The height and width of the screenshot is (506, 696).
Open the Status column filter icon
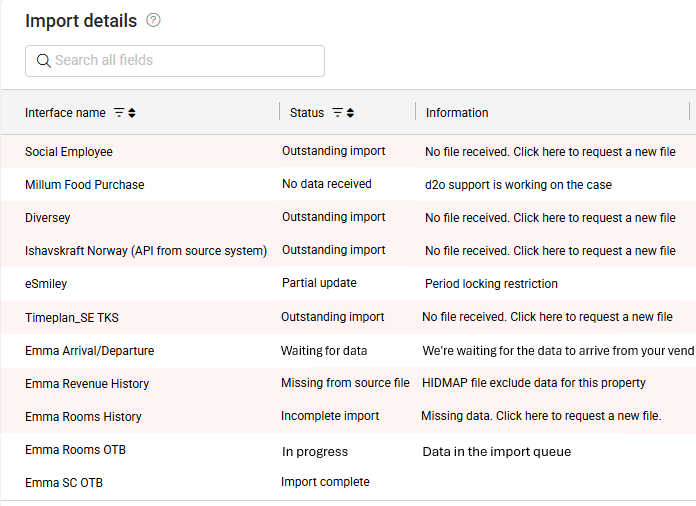337,113
